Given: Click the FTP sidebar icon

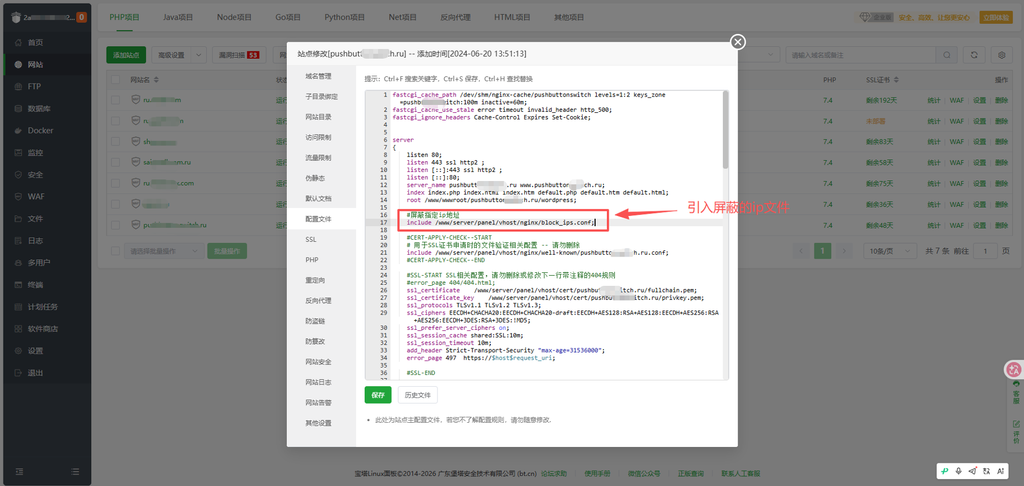Looking at the screenshot, I should pos(18,86).
